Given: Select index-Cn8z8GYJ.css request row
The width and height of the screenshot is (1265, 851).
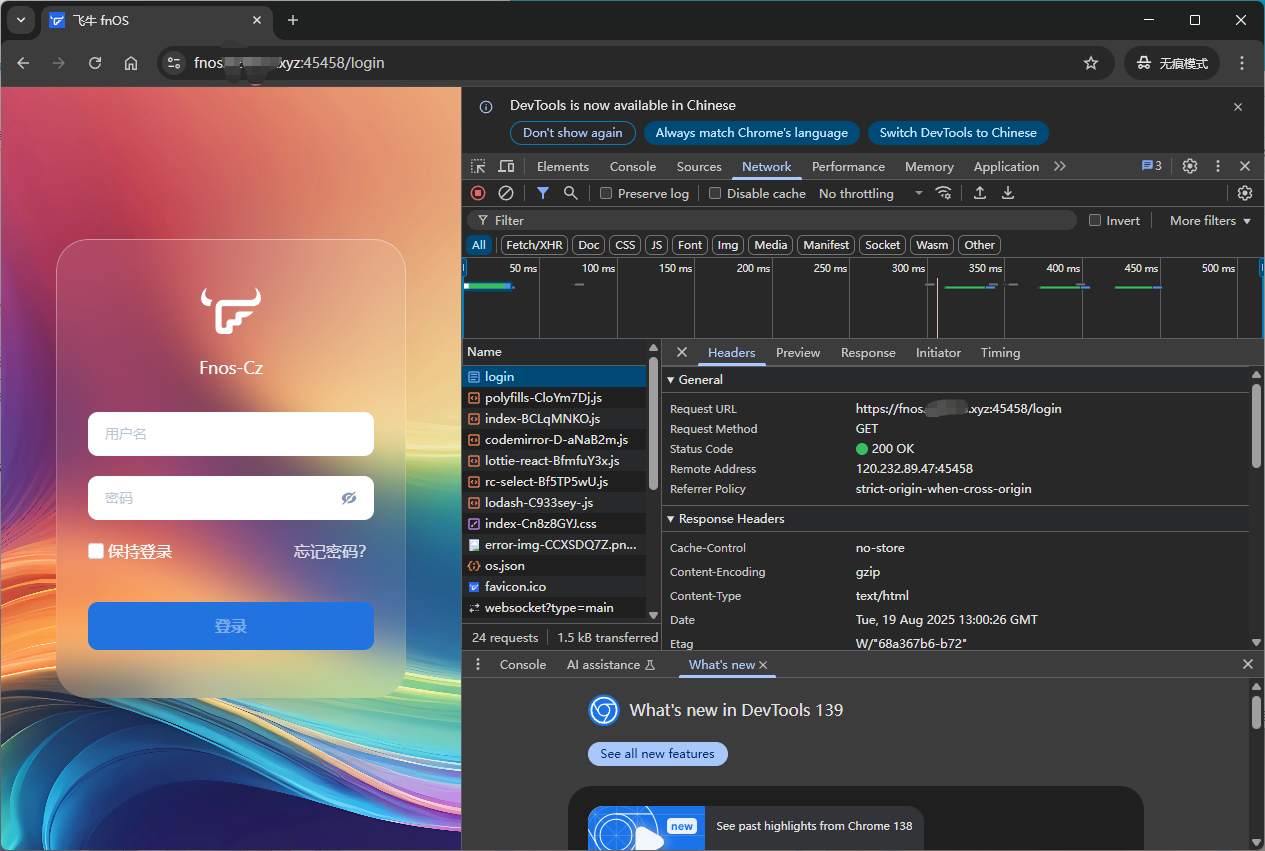Looking at the screenshot, I should (x=554, y=524).
